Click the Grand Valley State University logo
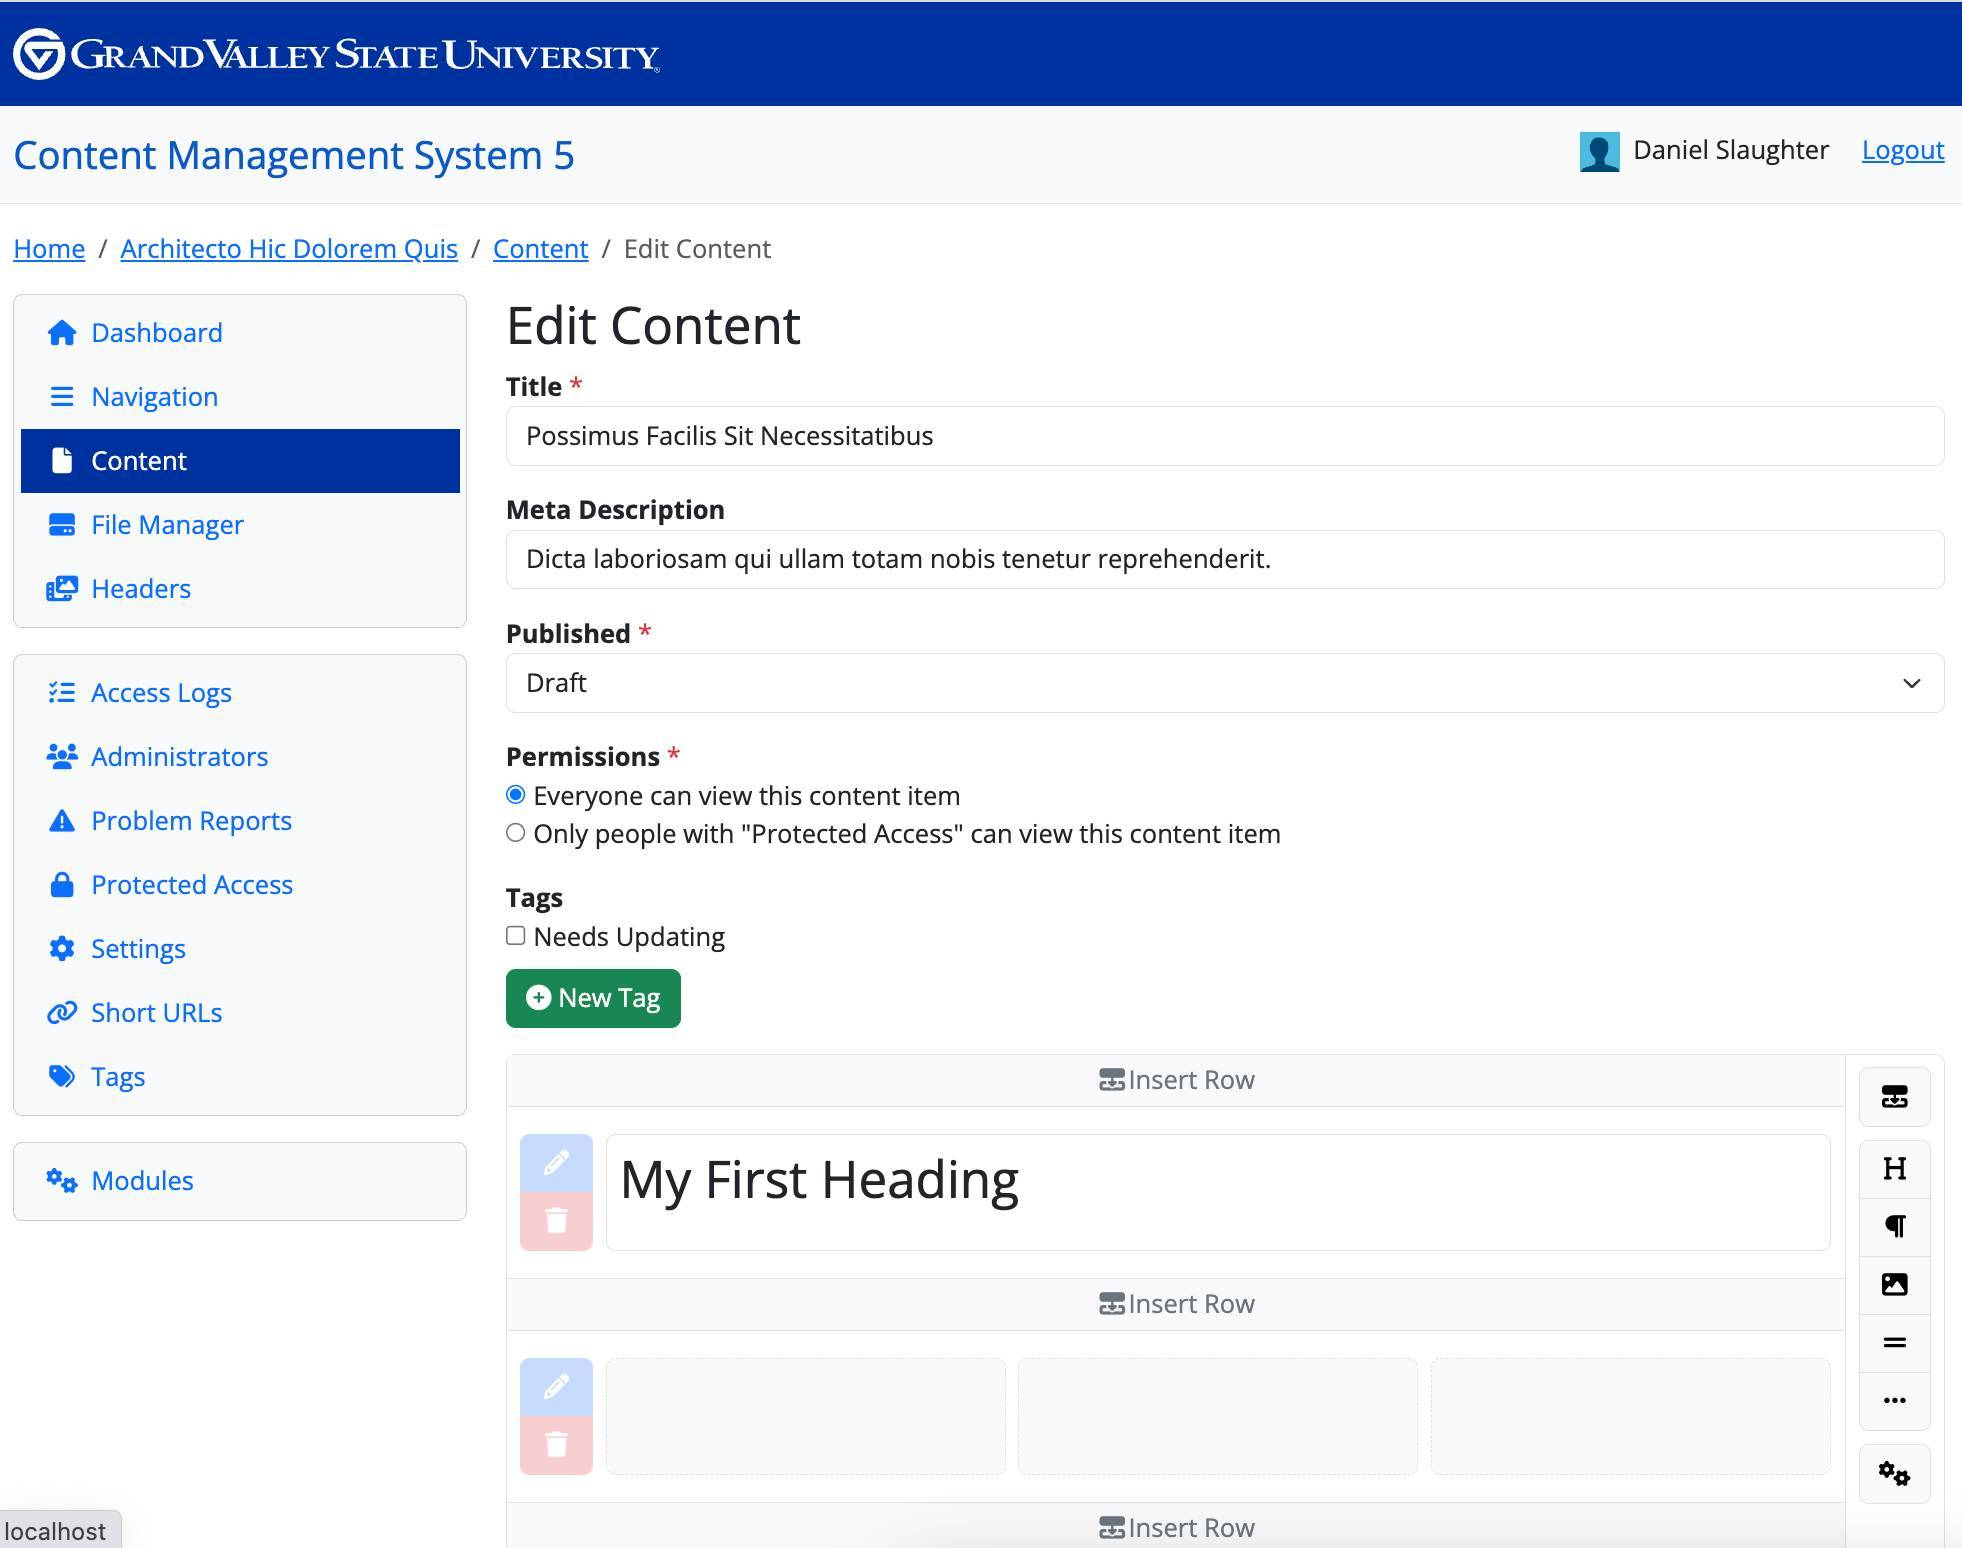 click(335, 54)
